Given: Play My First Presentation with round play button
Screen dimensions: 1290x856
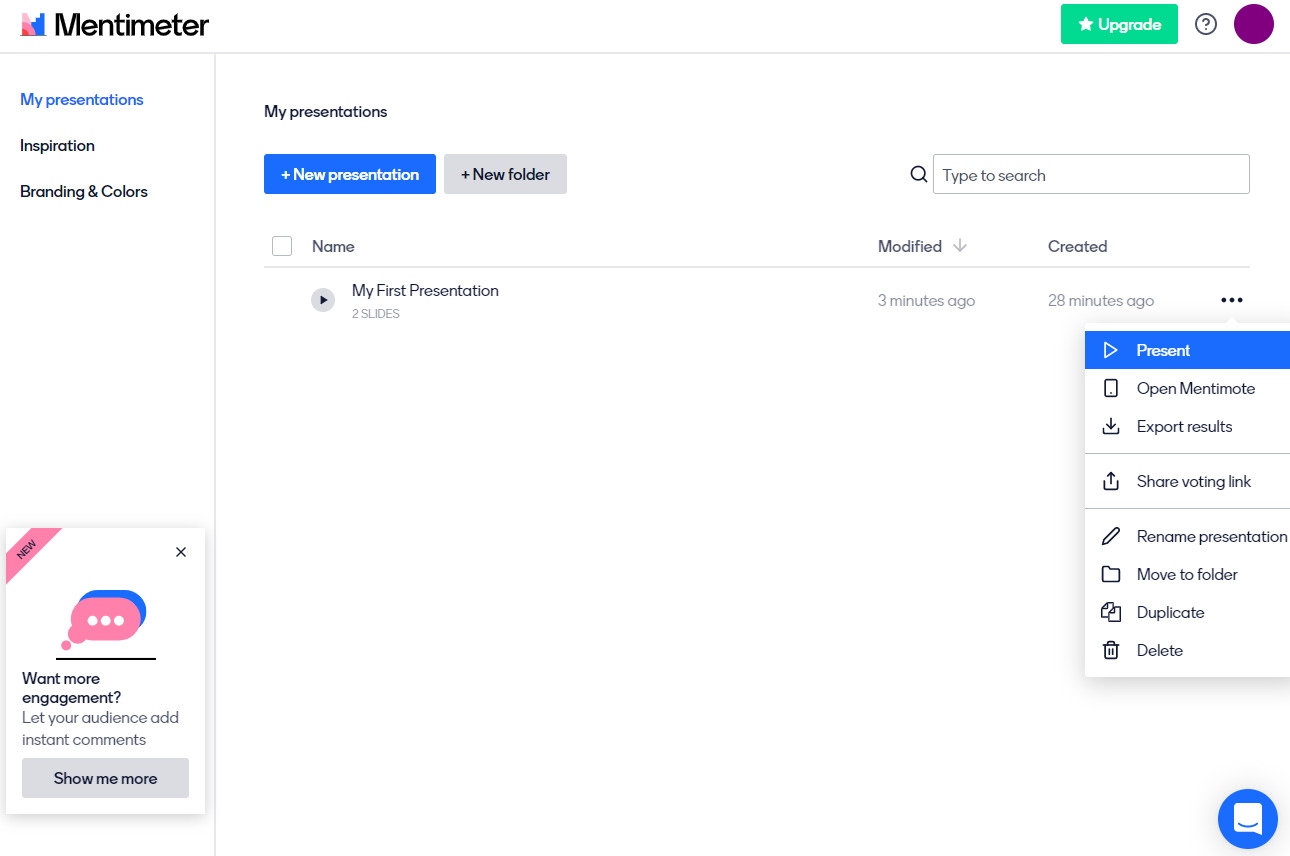Looking at the screenshot, I should tap(323, 300).
